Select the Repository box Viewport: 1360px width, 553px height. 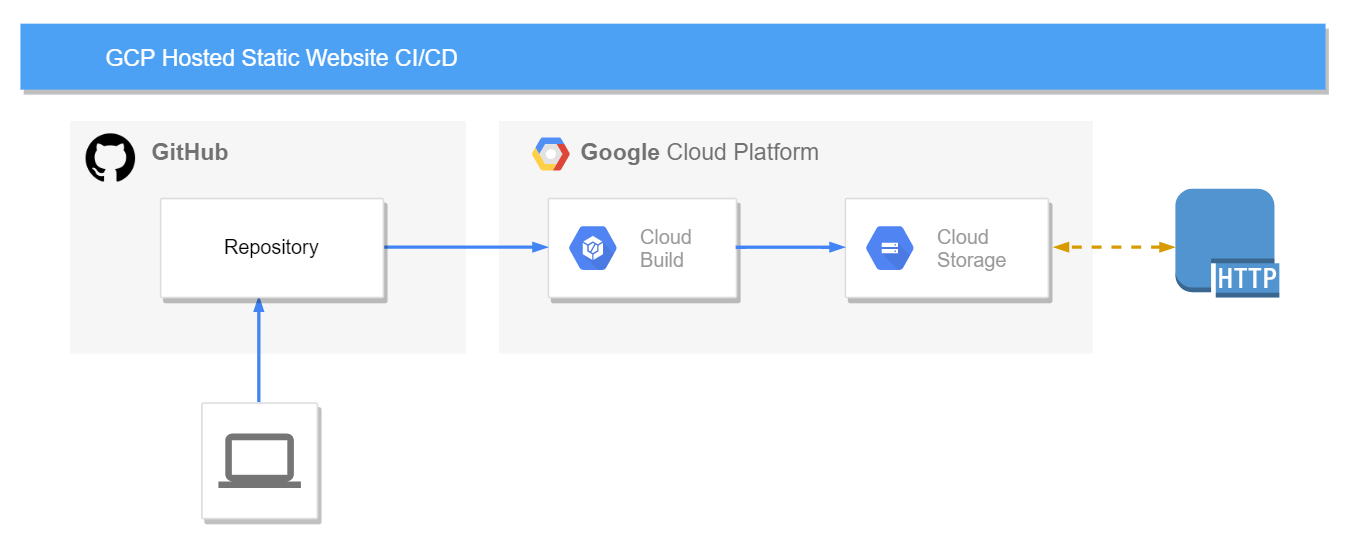pos(272,248)
